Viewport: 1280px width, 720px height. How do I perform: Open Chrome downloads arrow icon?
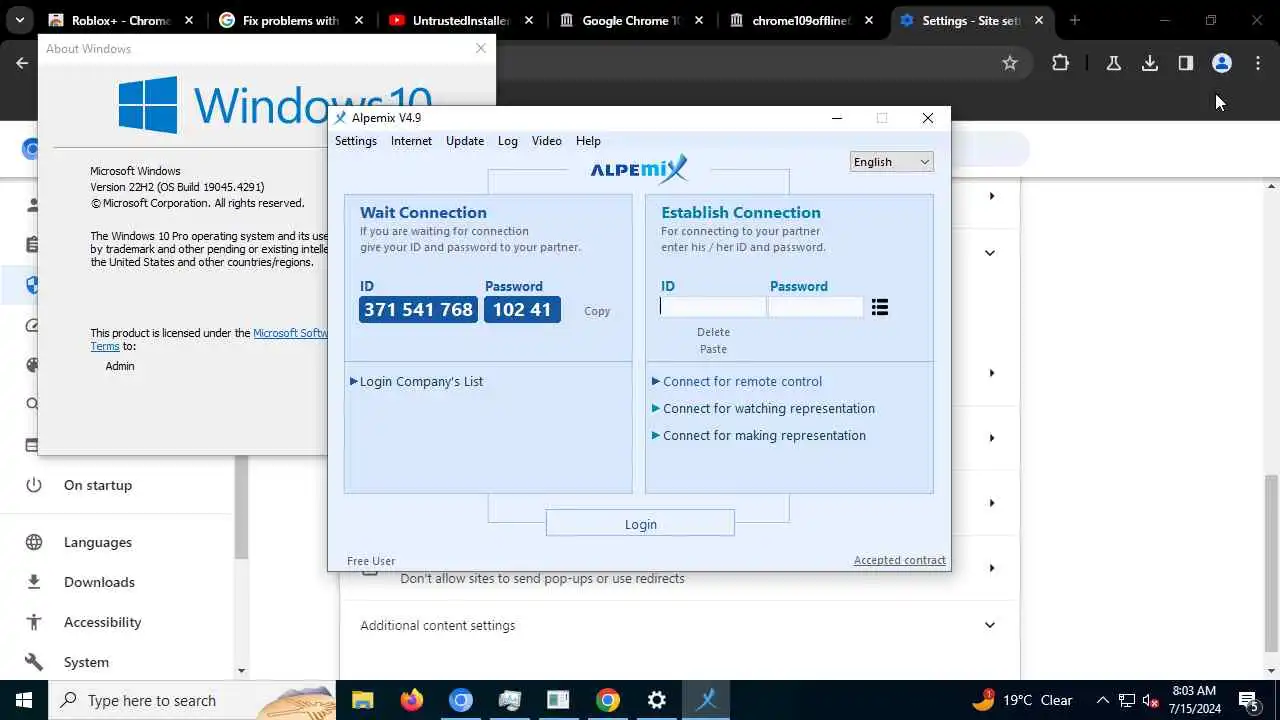coord(1150,63)
